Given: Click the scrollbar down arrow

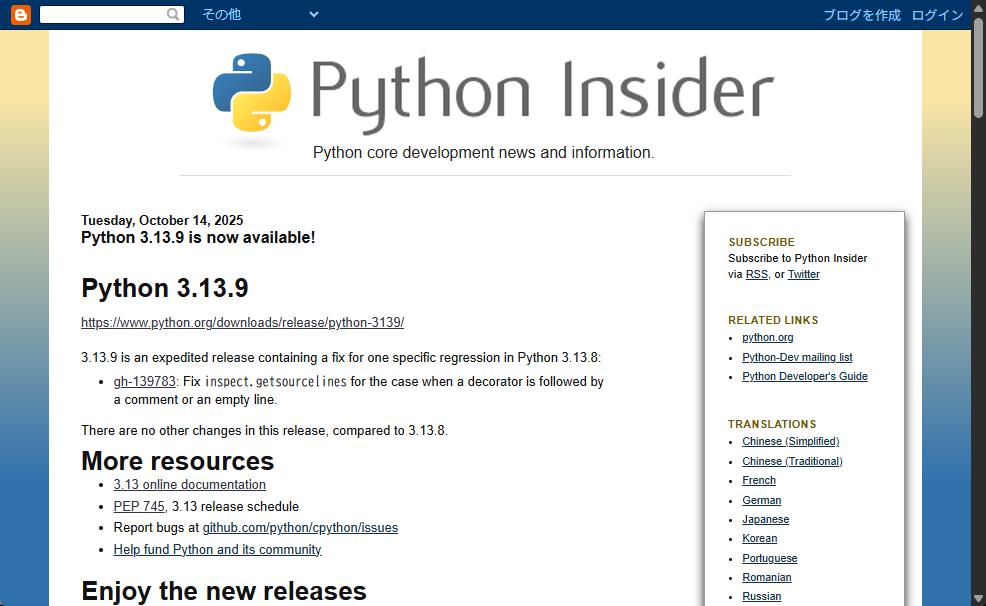Looking at the screenshot, I should pos(978,598).
